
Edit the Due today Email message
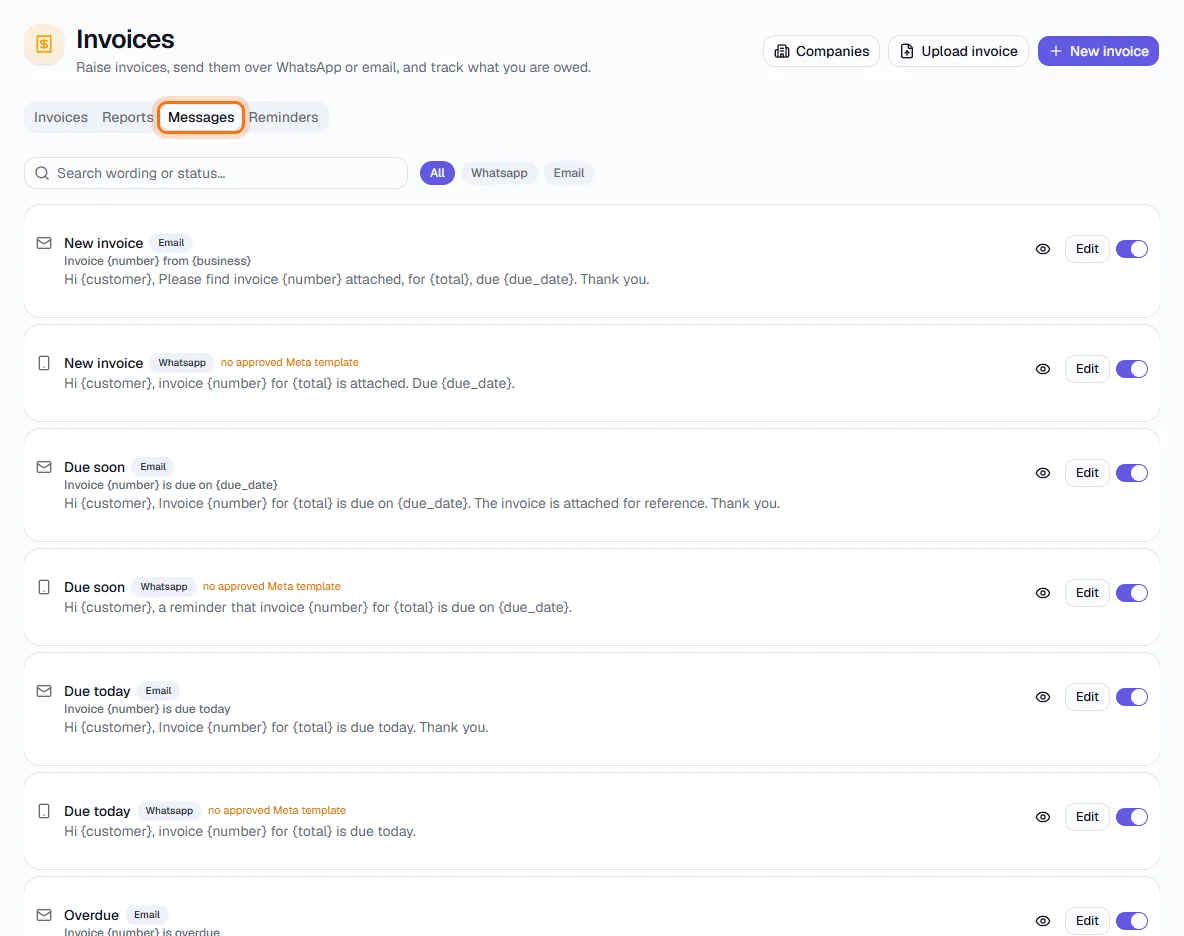coord(1087,697)
